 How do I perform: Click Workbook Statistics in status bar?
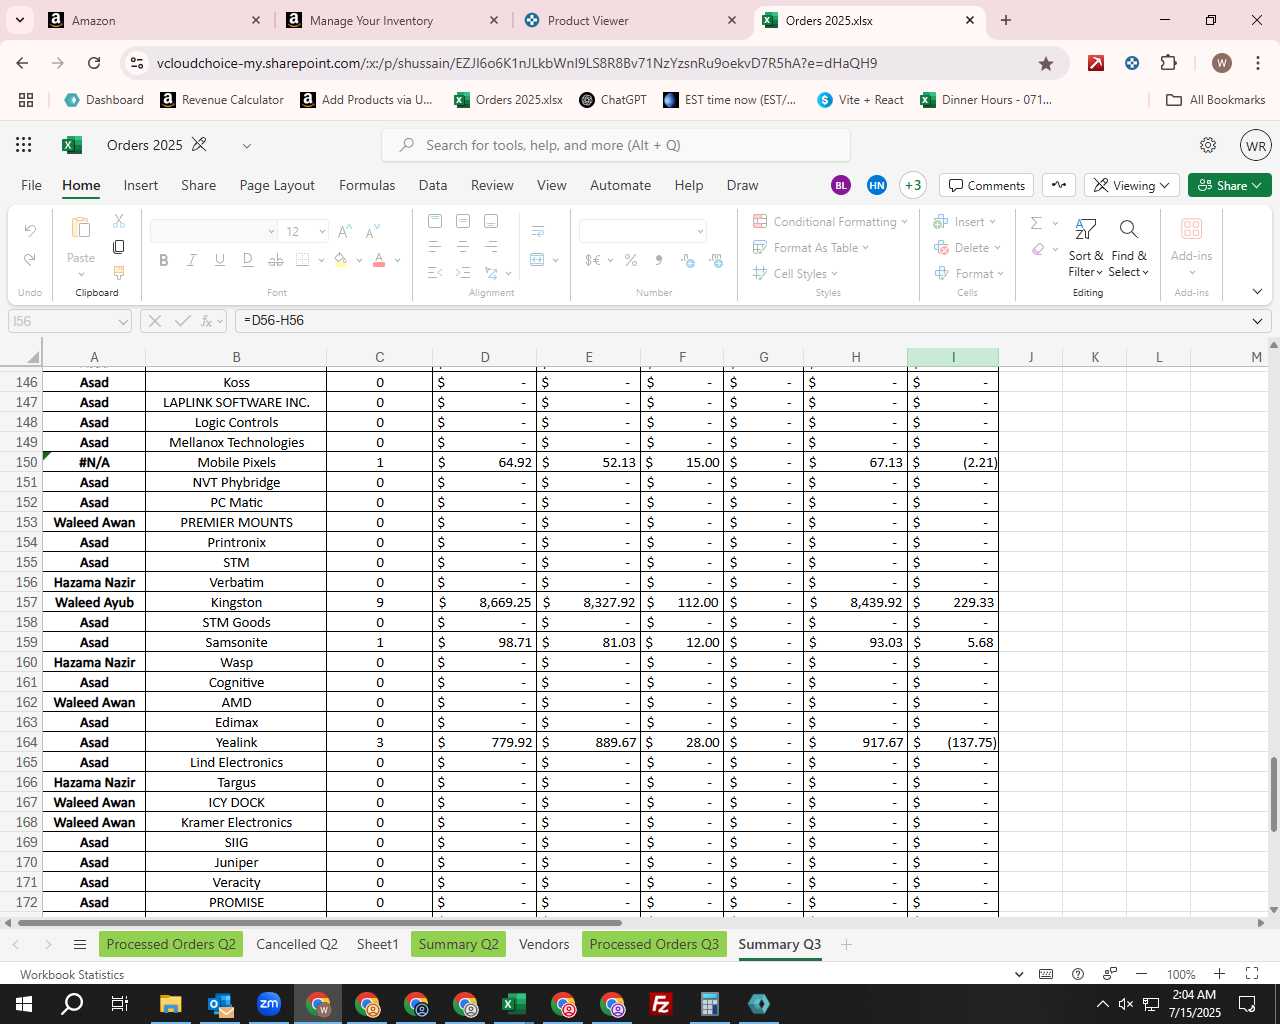72,974
